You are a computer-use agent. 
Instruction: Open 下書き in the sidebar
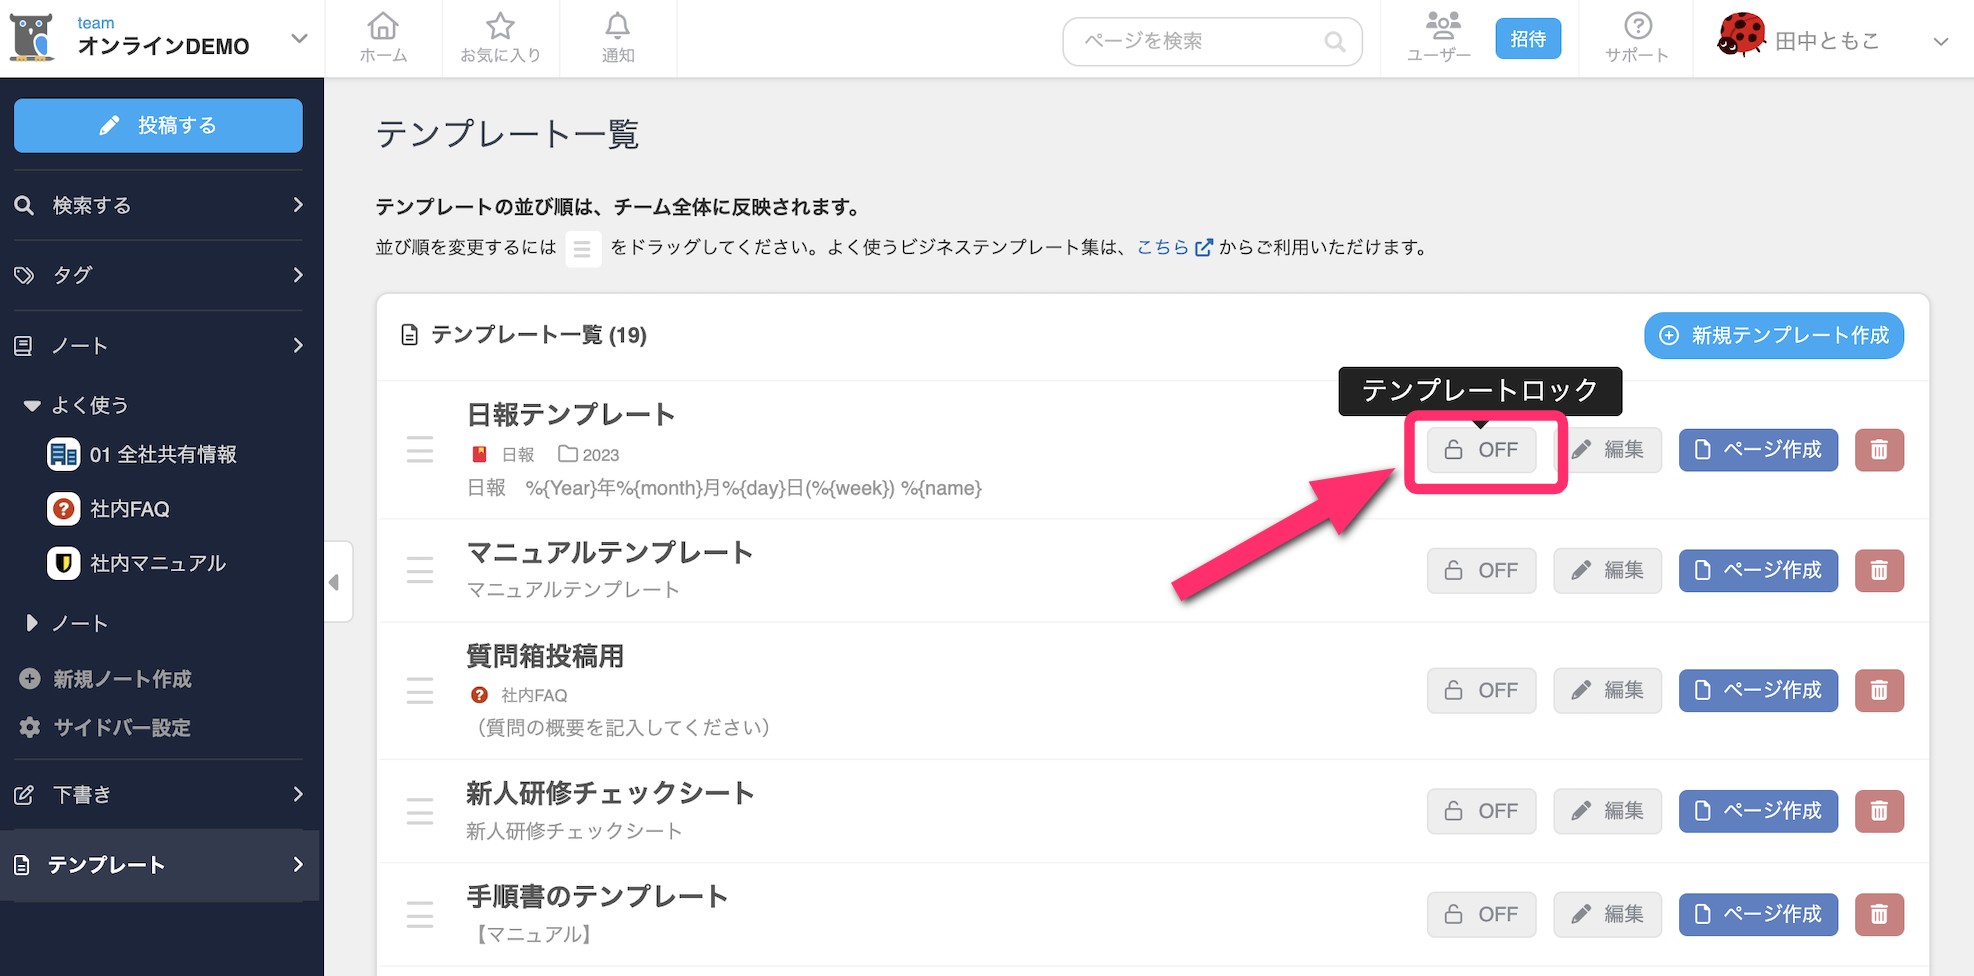pos(160,795)
